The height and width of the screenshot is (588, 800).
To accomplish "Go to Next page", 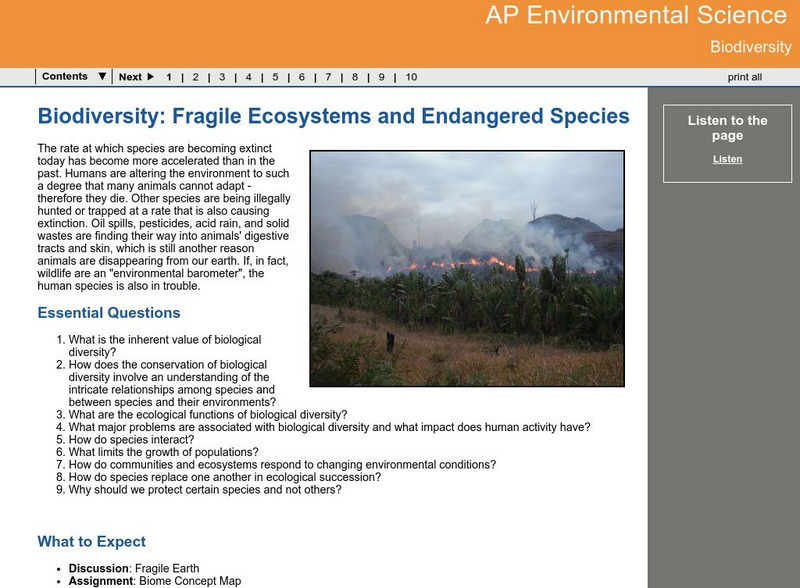I will (130, 77).
